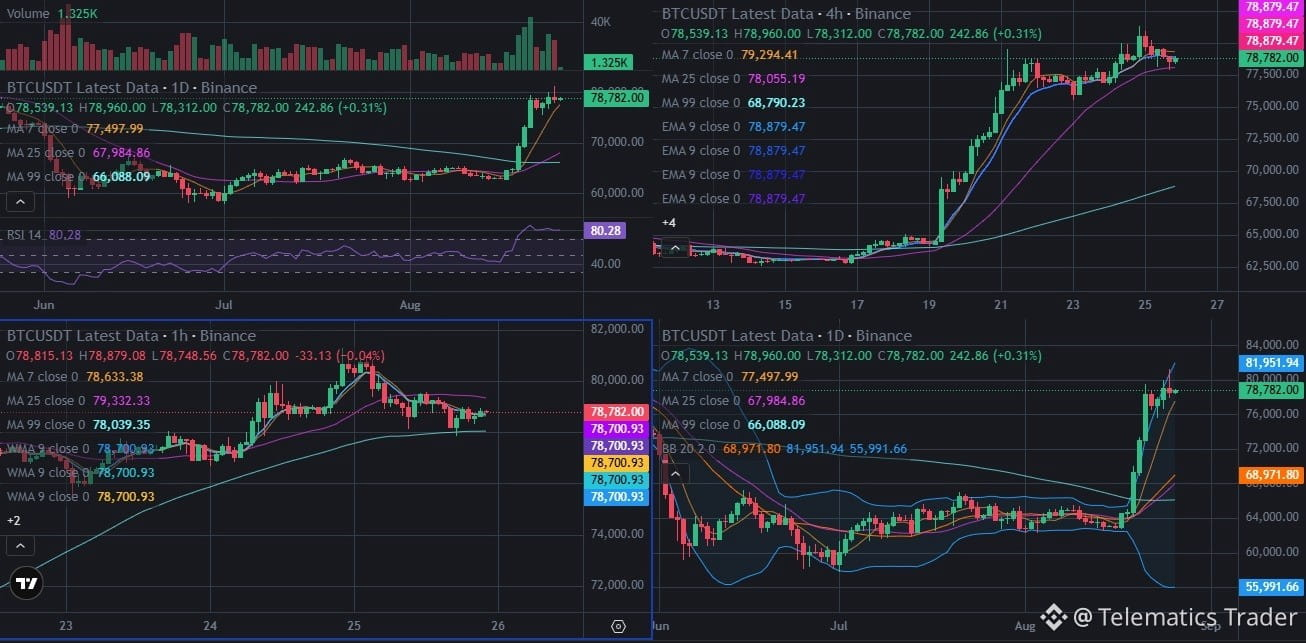Click the RSI value label 80.28 on axis
Viewport: 1306px width, 643px height.
pyautogui.click(x=607, y=230)
